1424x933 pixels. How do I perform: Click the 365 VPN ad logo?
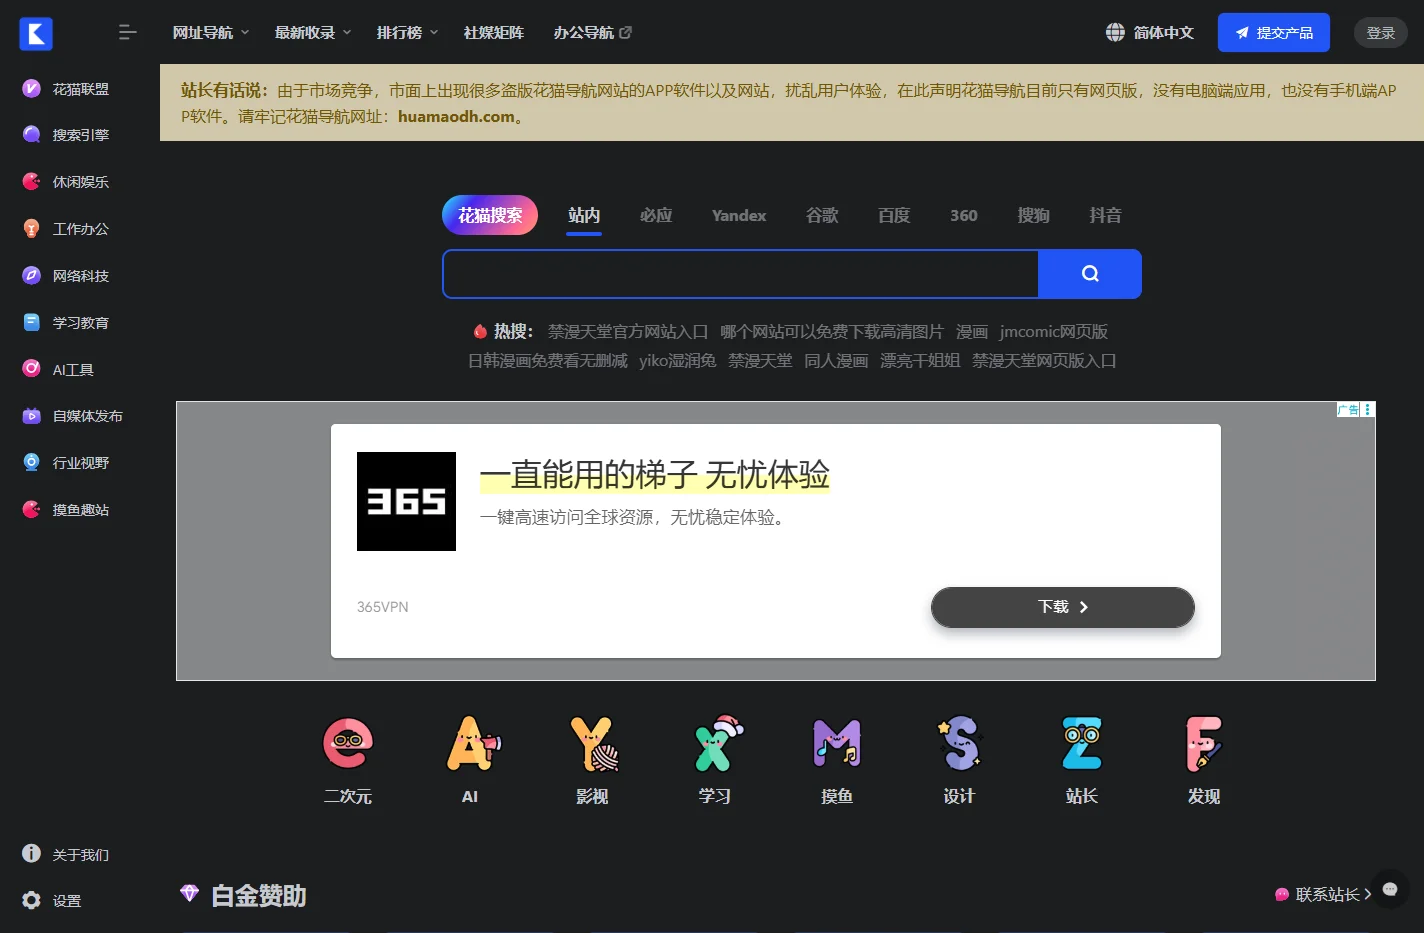coord(406,501)
